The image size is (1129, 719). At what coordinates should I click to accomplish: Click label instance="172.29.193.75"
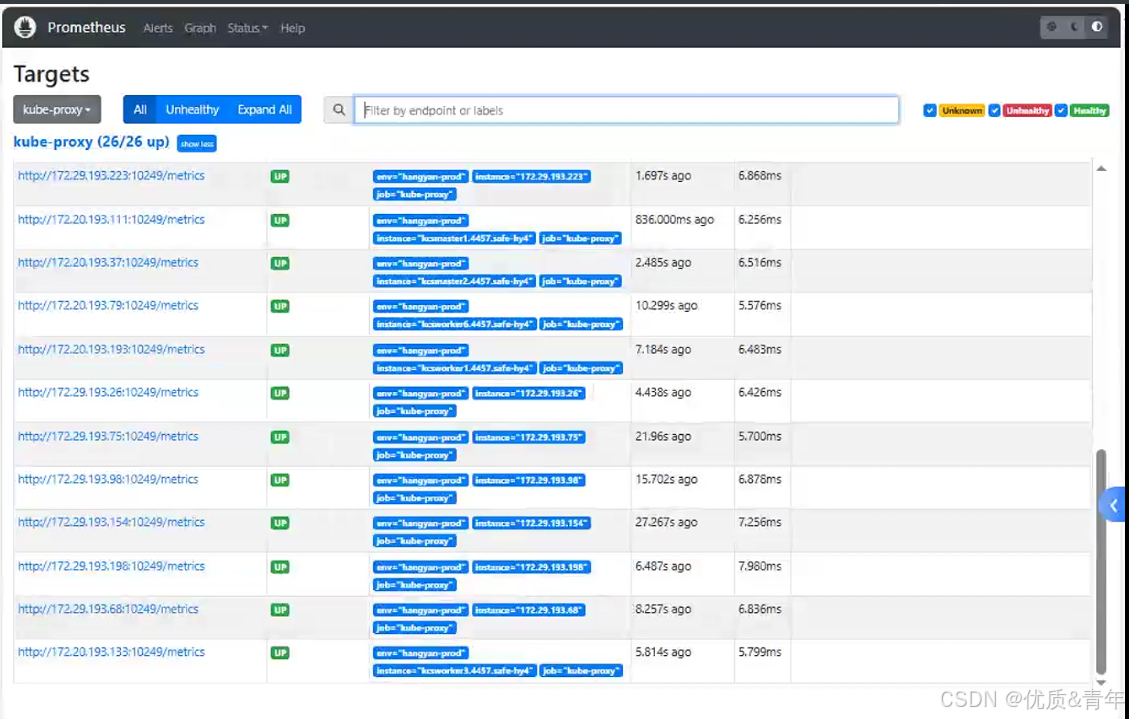[528, 438]
